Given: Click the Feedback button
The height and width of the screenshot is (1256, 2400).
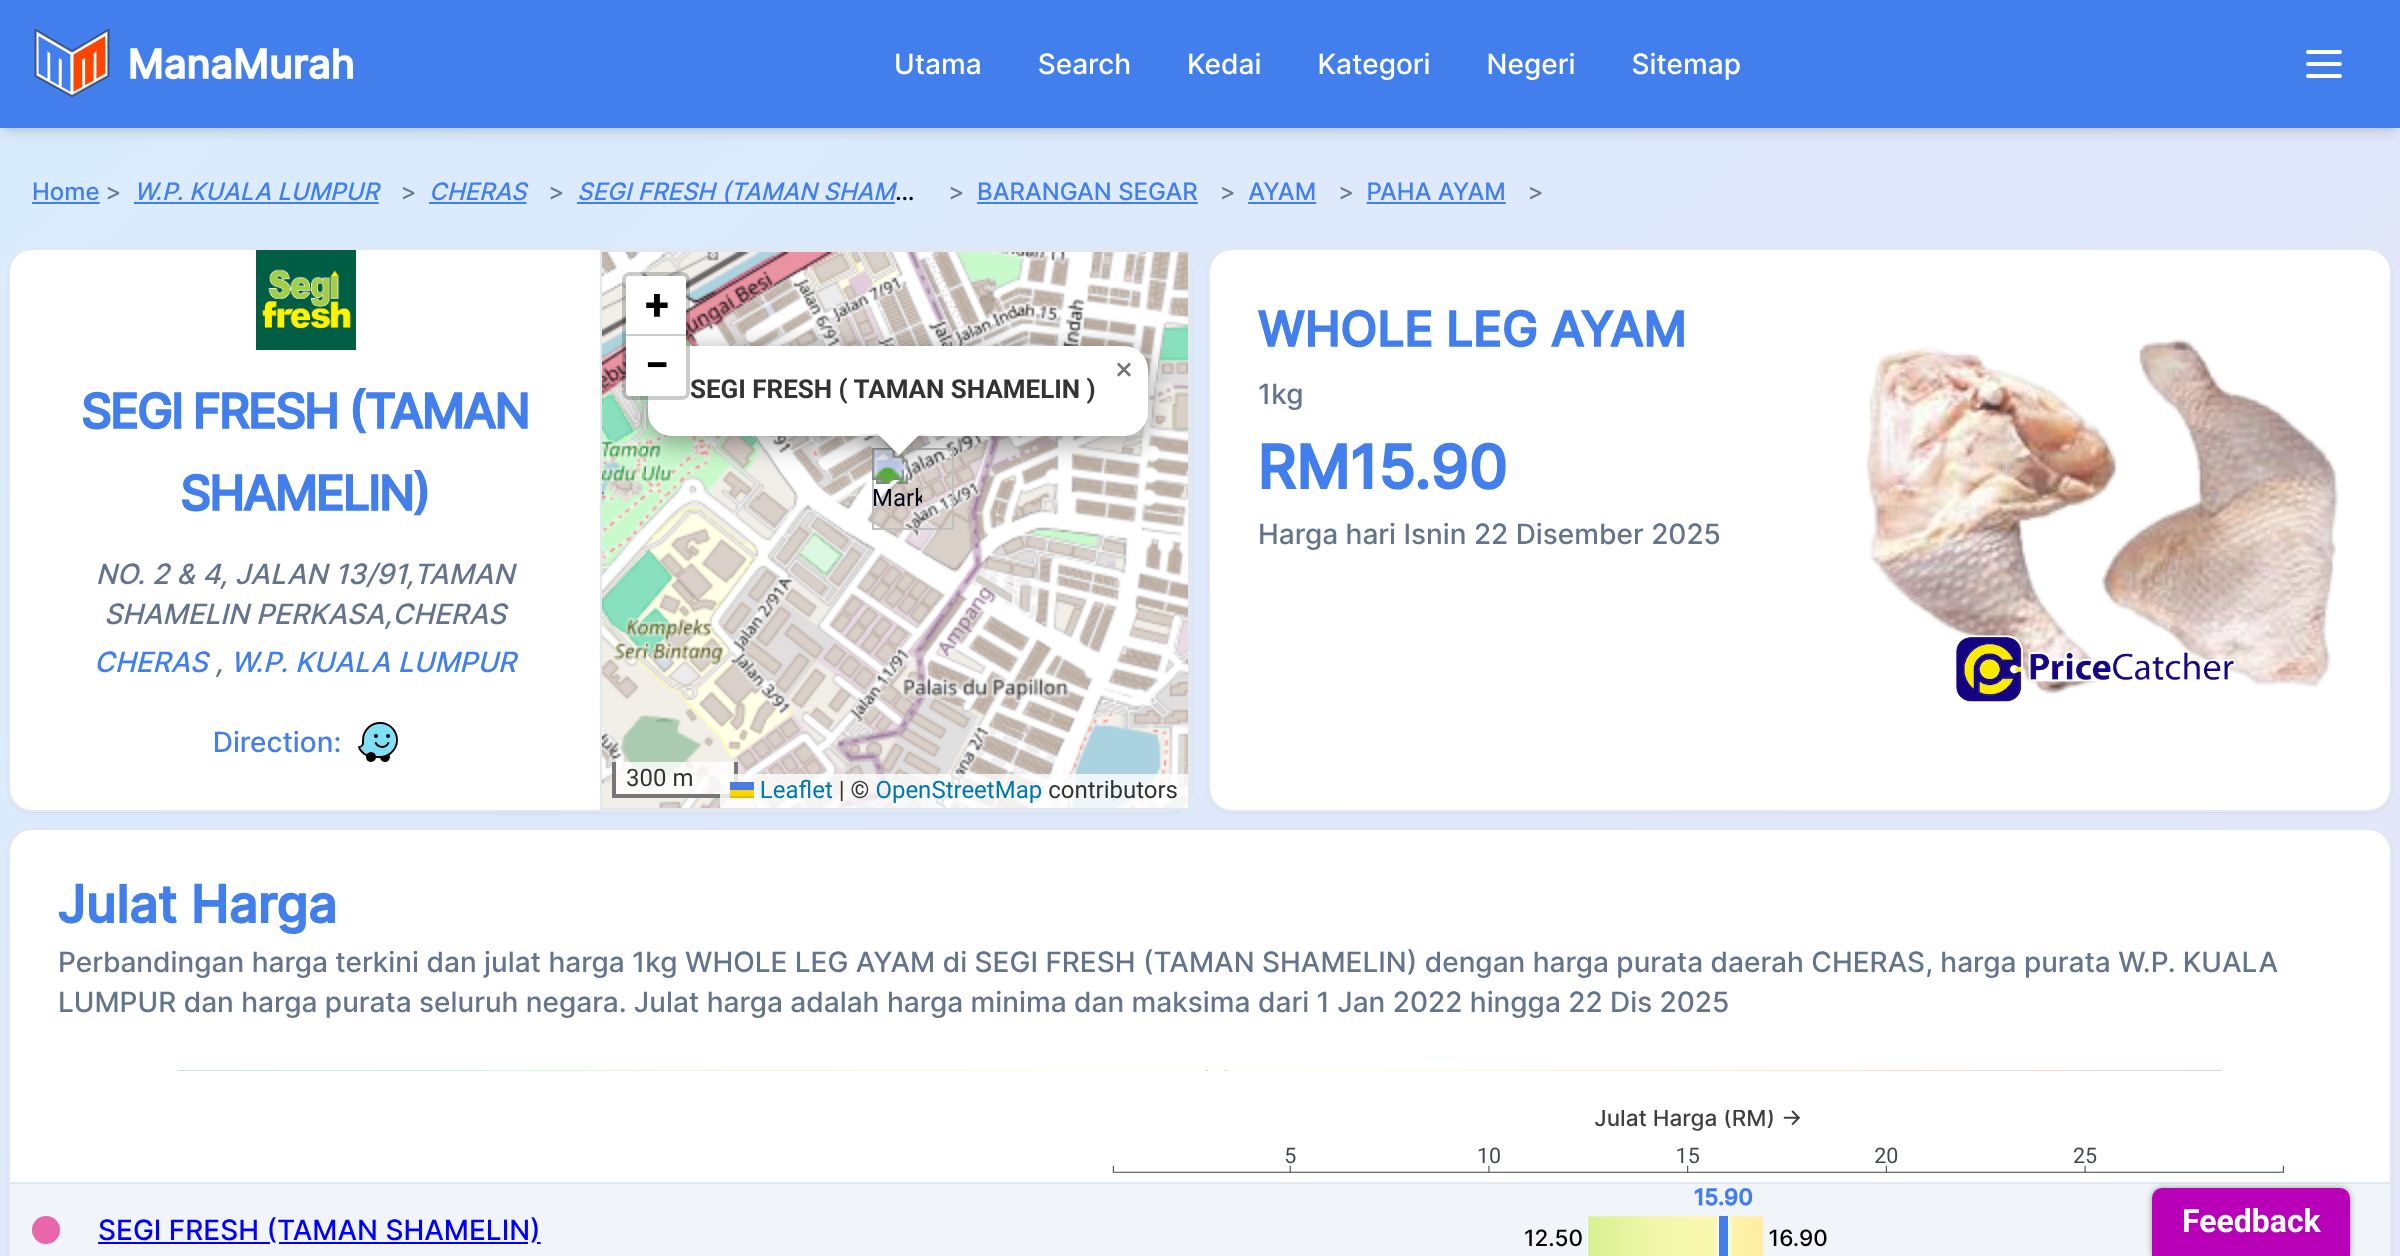Looking at the screenshot, I should 2250,1221.
